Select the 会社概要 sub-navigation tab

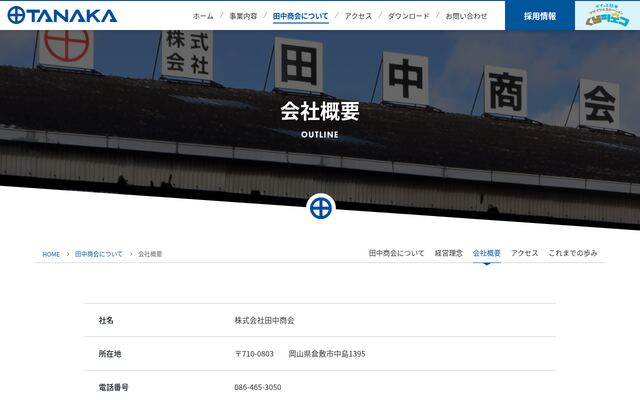pyautogui.click(x=487, y=253)
